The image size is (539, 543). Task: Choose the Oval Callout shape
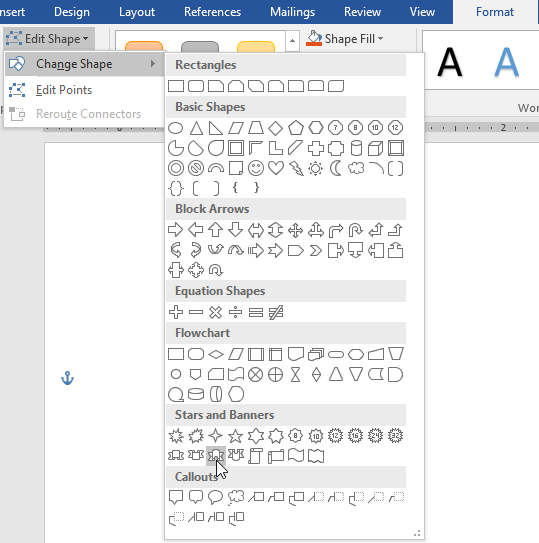tap(215, 497)
